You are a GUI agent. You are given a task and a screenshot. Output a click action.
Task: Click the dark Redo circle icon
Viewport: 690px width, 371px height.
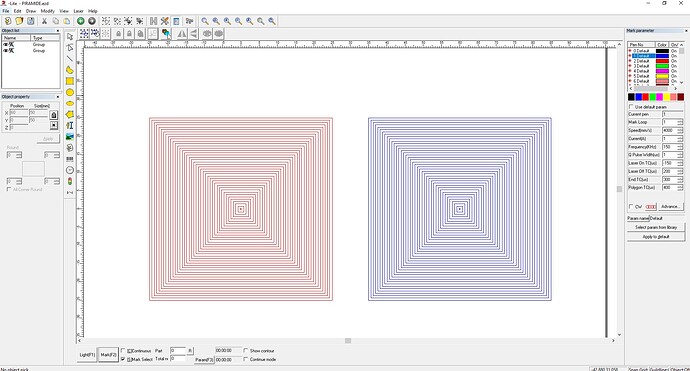[x=92, y=21]
